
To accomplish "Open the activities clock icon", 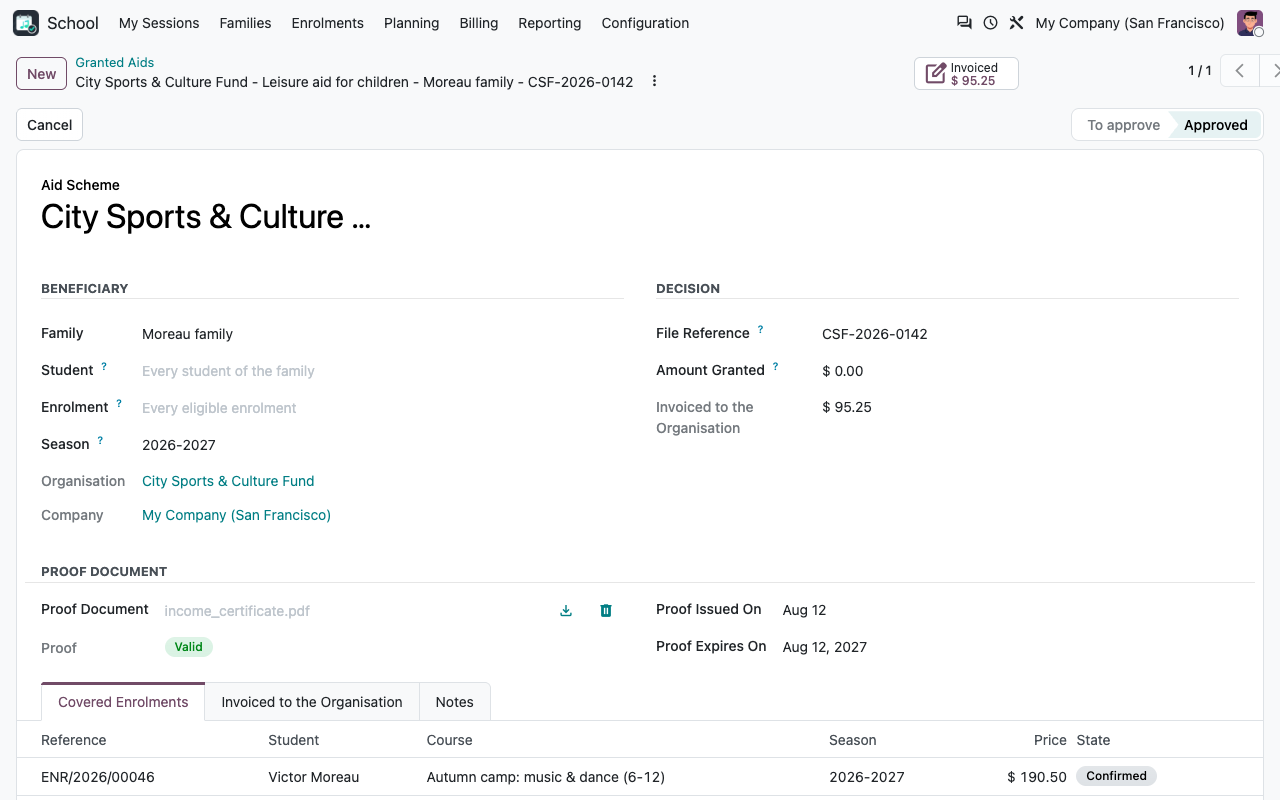I will (x=990, y=23).
